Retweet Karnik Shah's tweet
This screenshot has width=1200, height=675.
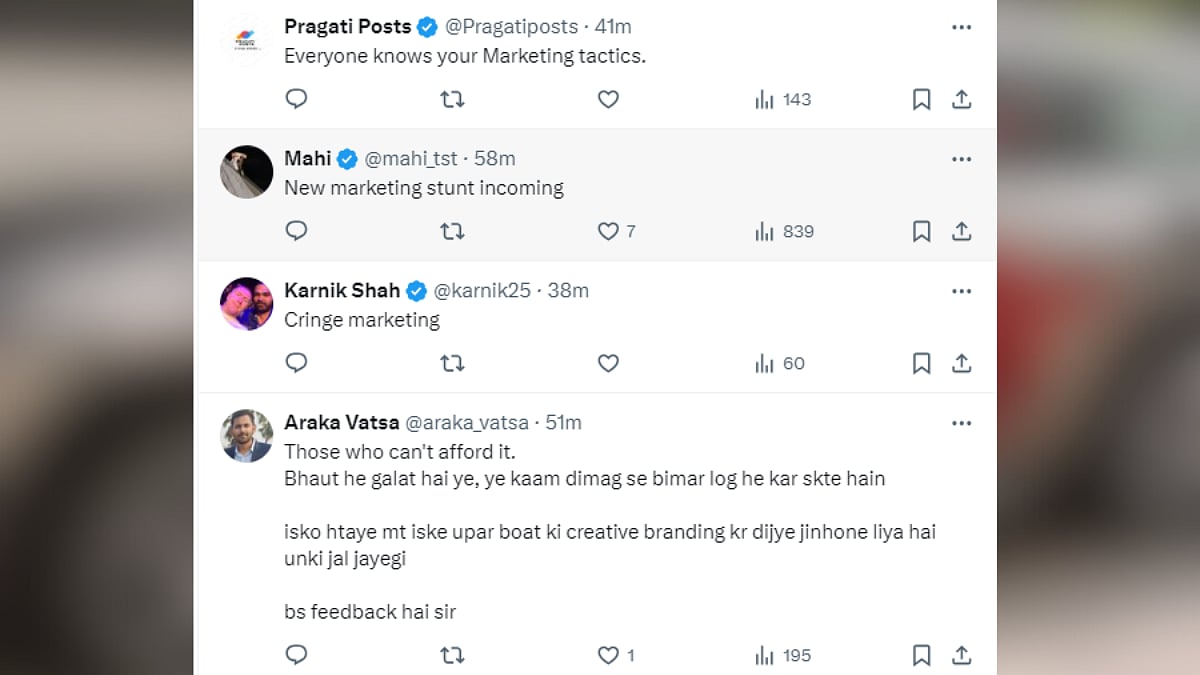(x=452, y=363)
